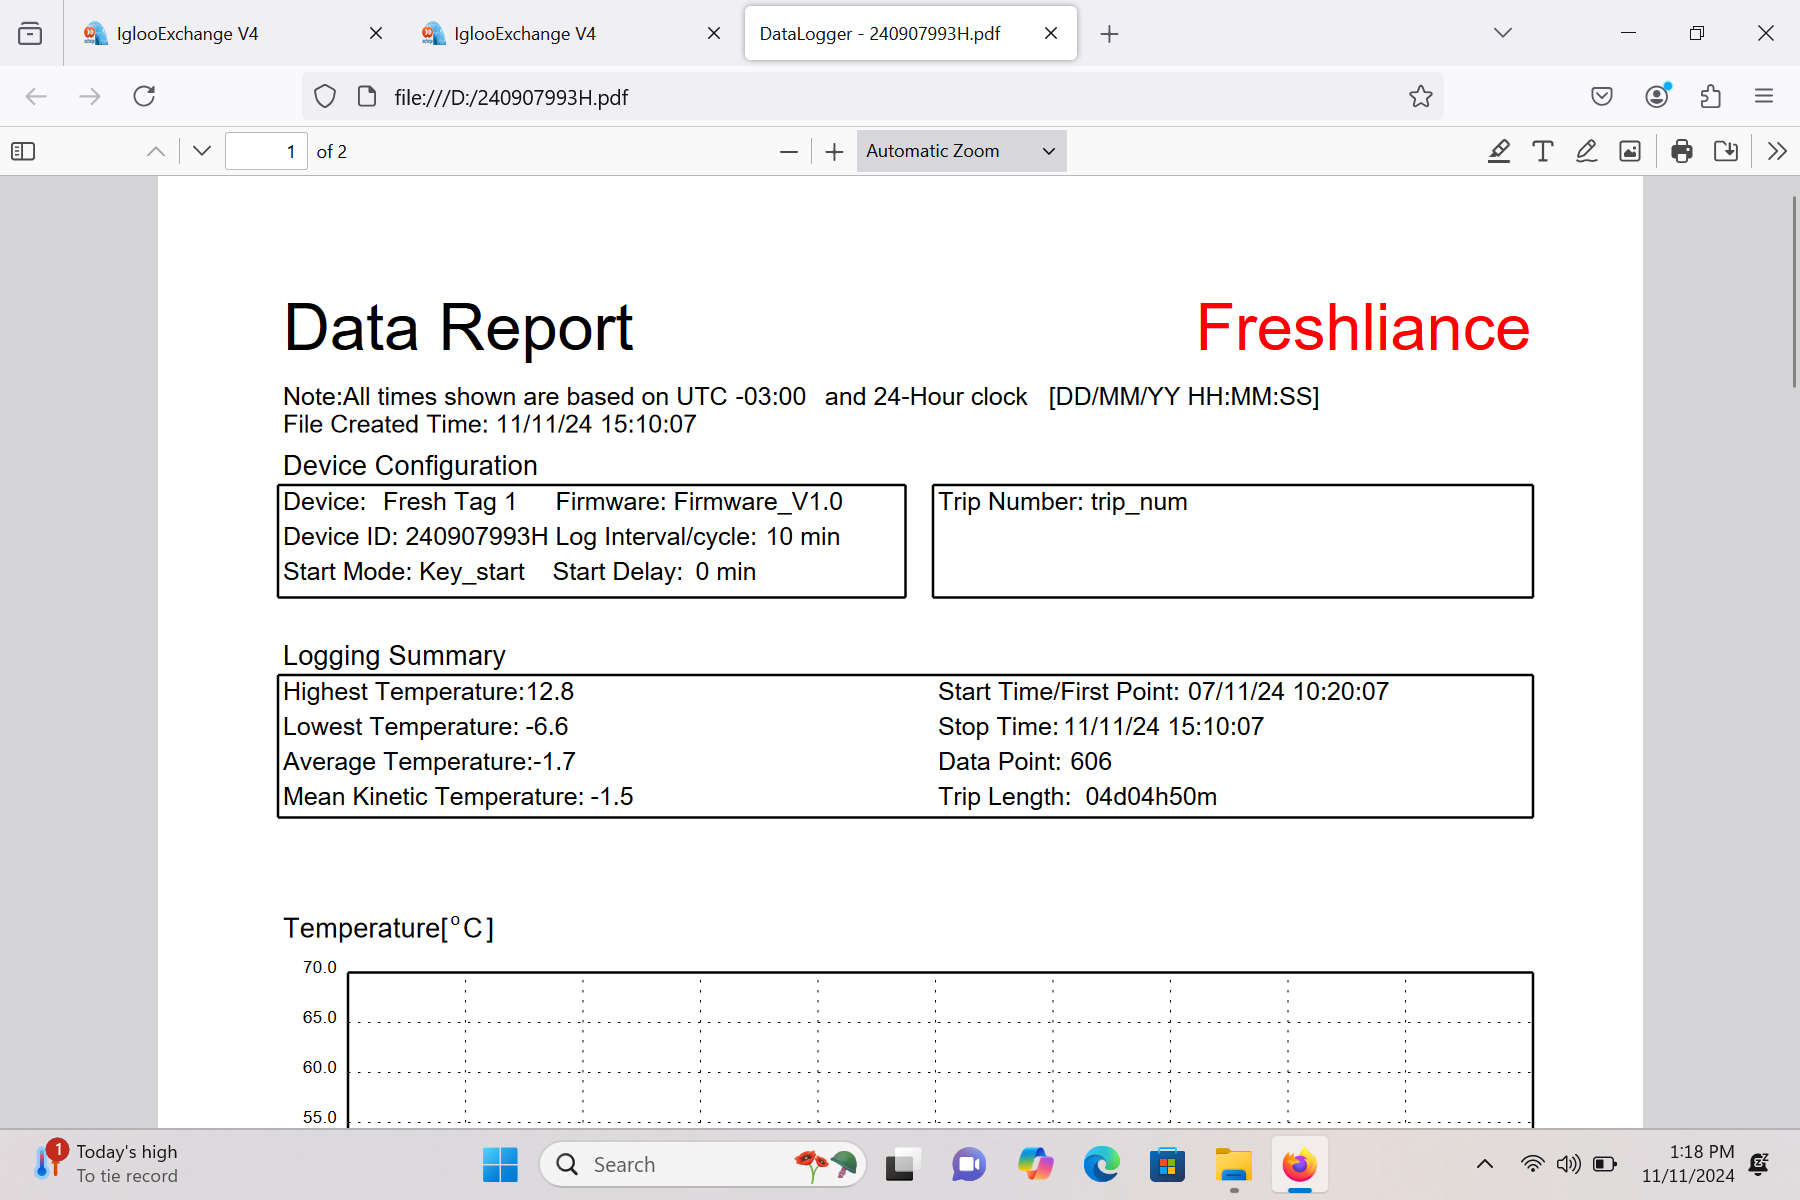Open the extensions menu

(1711, 96)
